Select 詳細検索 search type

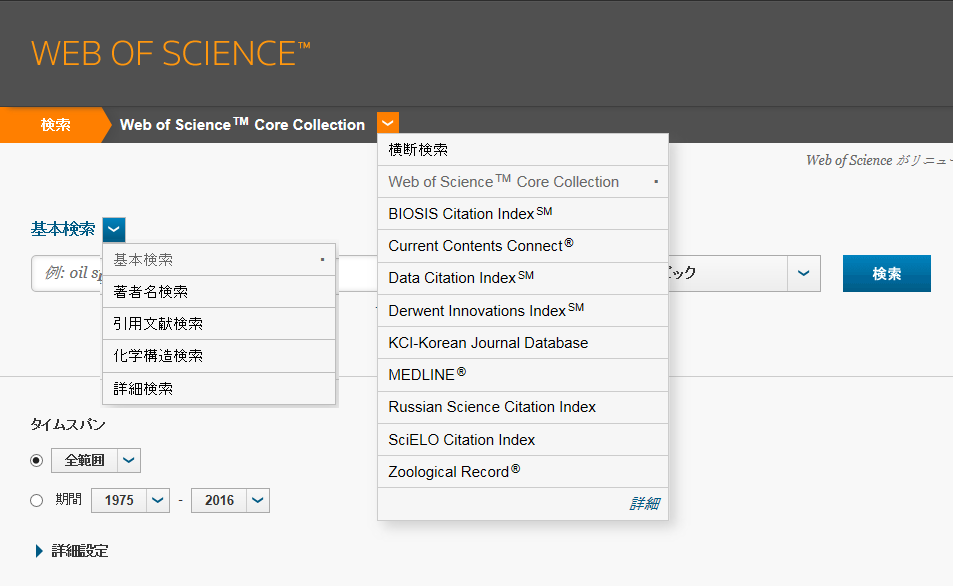[x=219, y=388]
